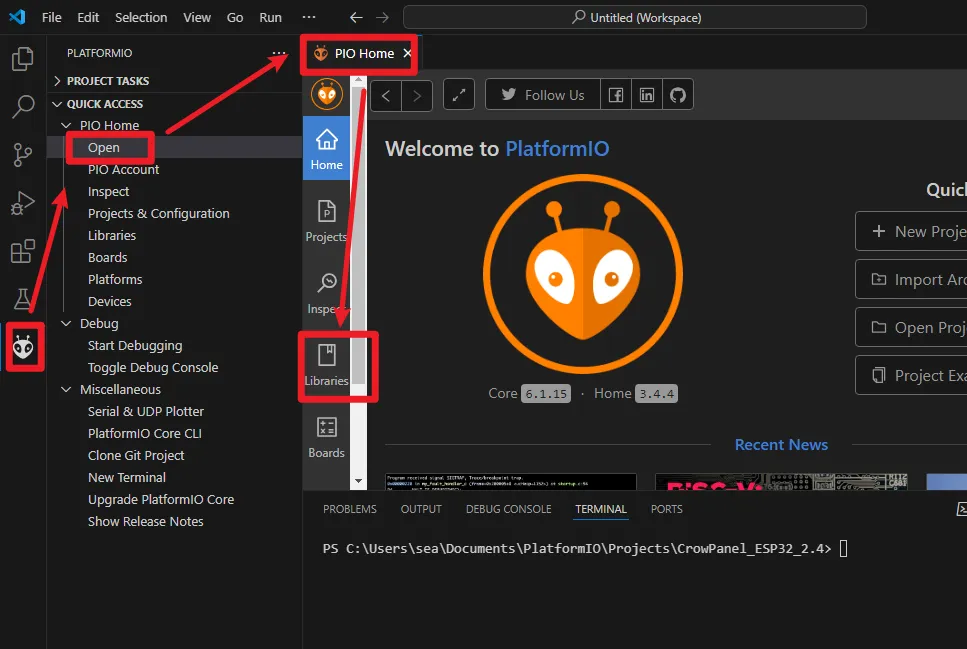The height and width of the screenshot is (649, 967).
Task: Open the Extensions icon in activity bar
Action: [x=22, y=251]
